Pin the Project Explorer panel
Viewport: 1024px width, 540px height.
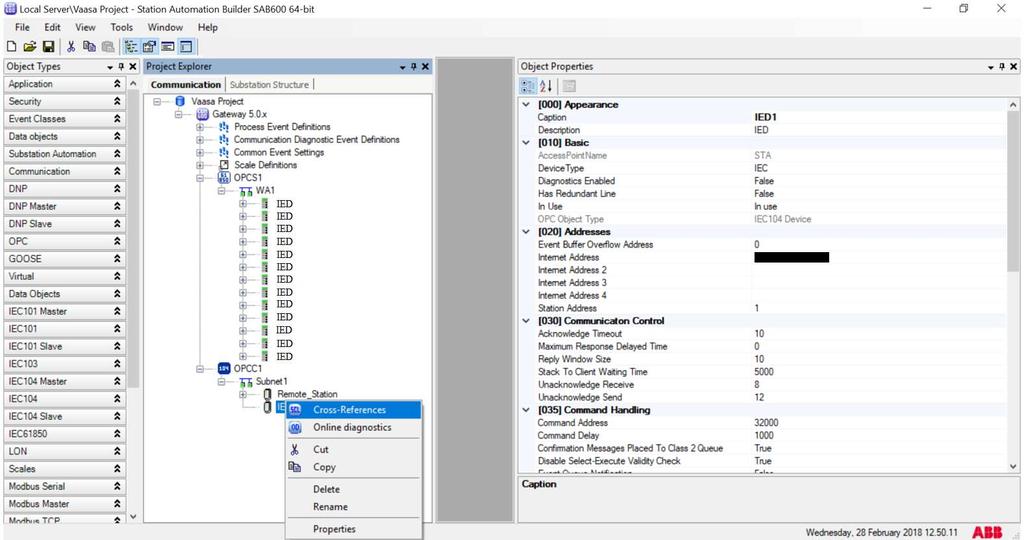point(413,67)
